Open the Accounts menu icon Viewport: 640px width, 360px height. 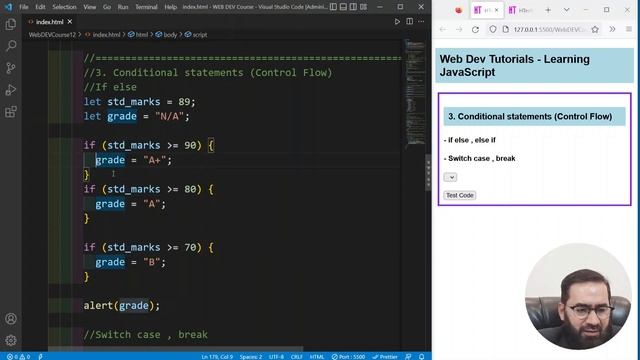tap(11, 318)
